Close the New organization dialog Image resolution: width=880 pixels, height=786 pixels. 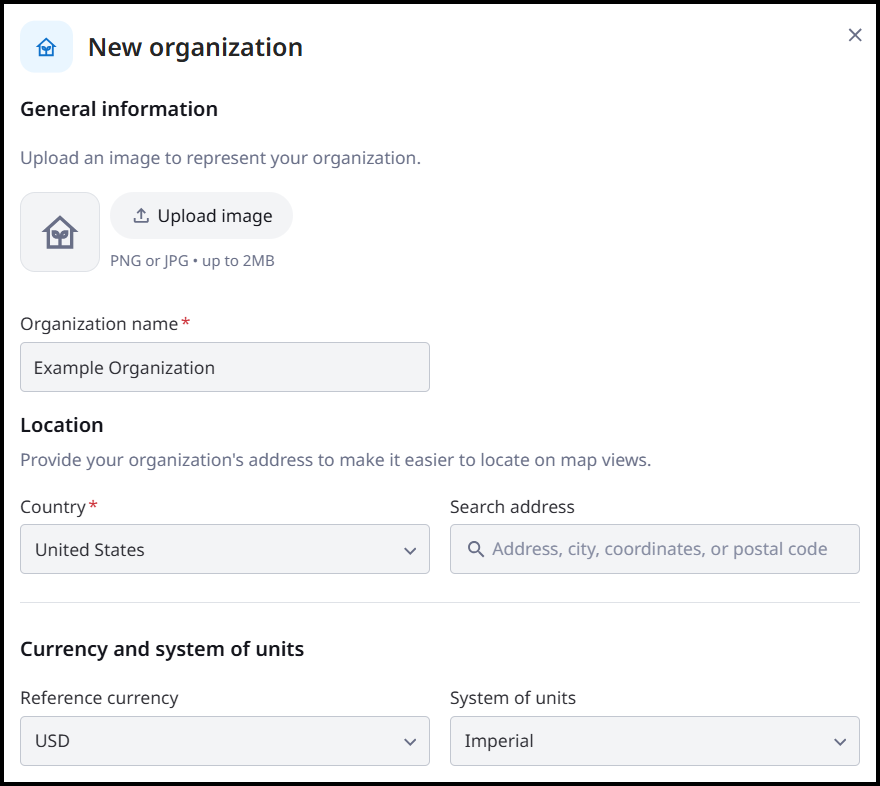point(855,35)
